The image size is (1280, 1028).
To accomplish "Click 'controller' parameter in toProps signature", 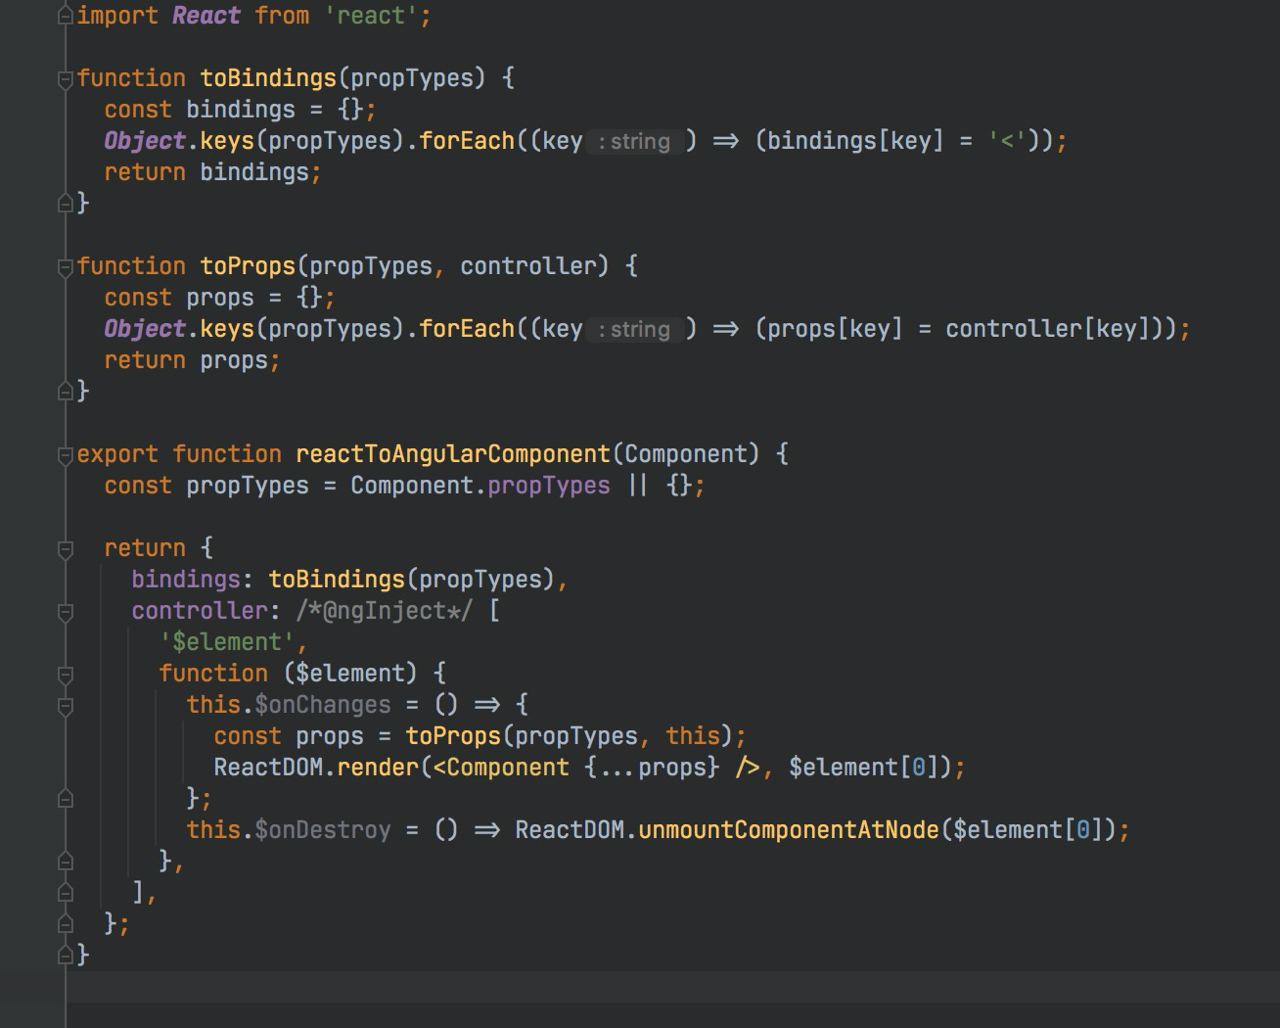I will 528,266.
